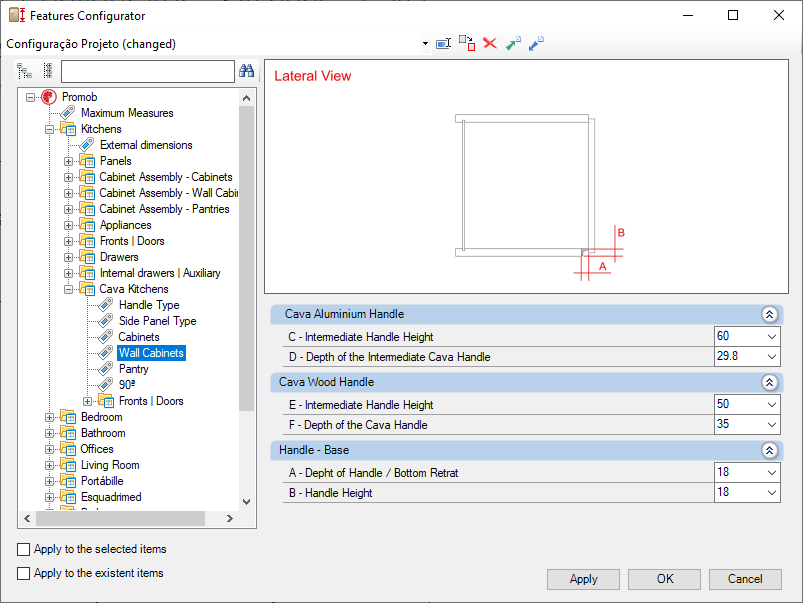
Task: Click the Cava Kitchens folder icon
Action: coord(87,289)
